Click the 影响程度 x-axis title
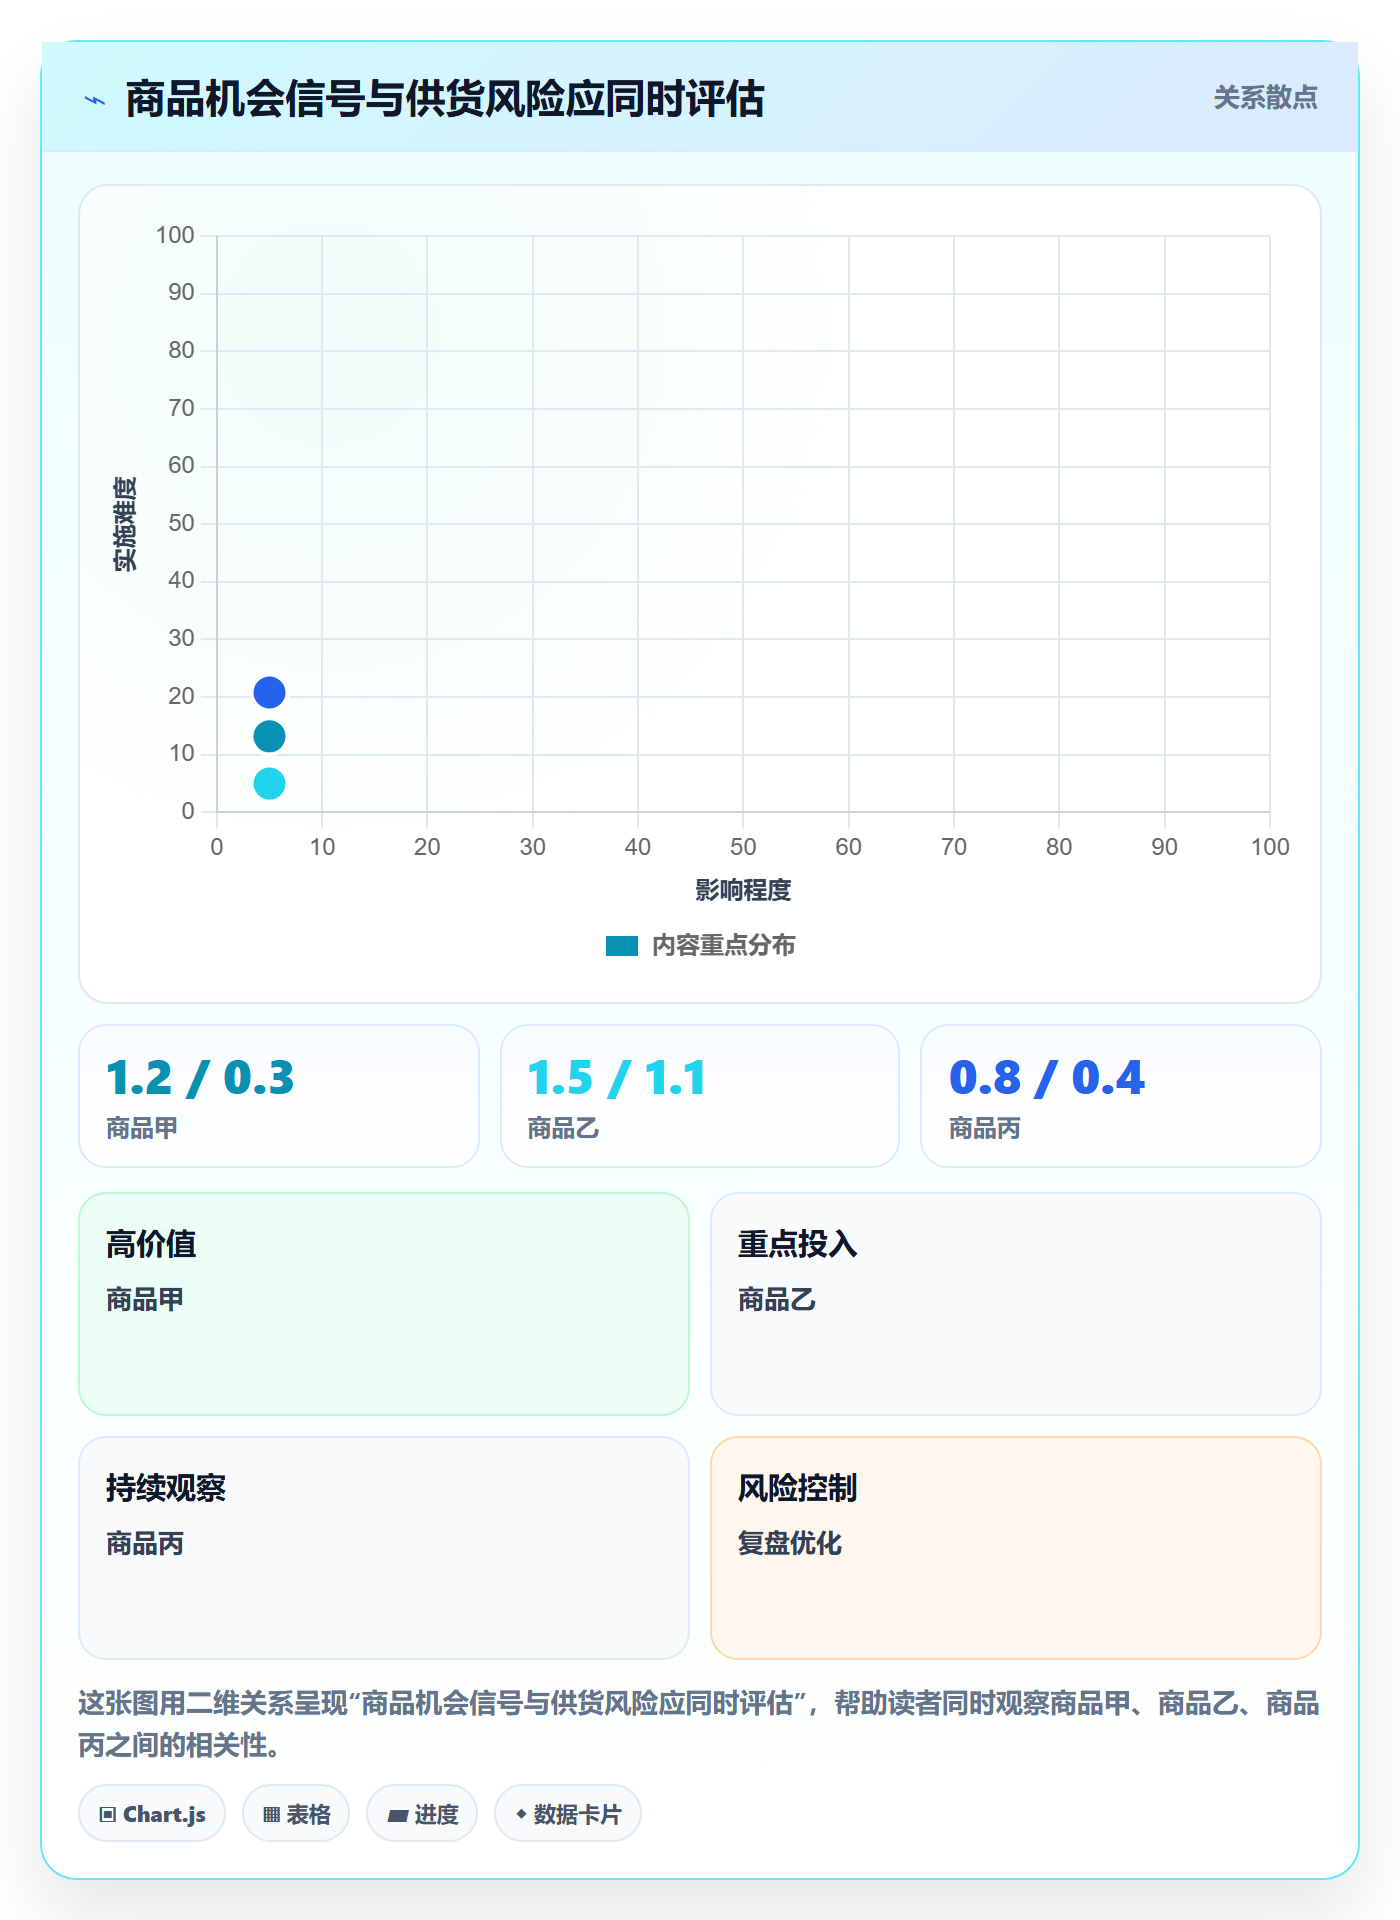Viewport: 1400px width, 1920px height. click(x=743, y=890)
